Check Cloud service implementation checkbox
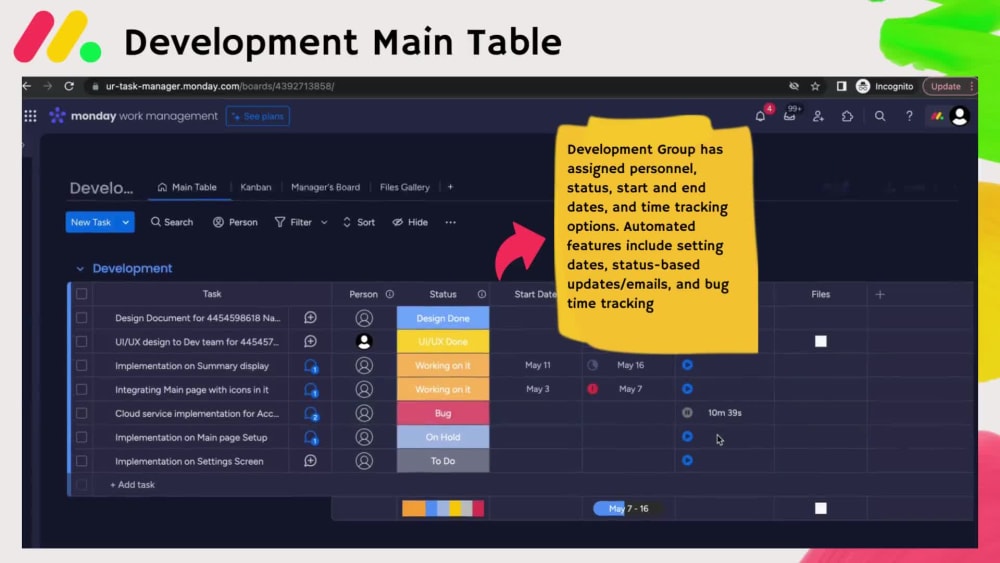 (82, 413)
